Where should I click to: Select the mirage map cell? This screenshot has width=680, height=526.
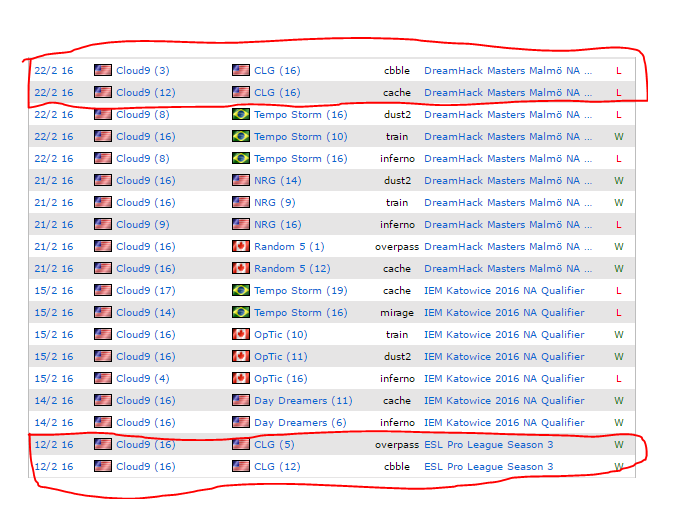(397, 313)
